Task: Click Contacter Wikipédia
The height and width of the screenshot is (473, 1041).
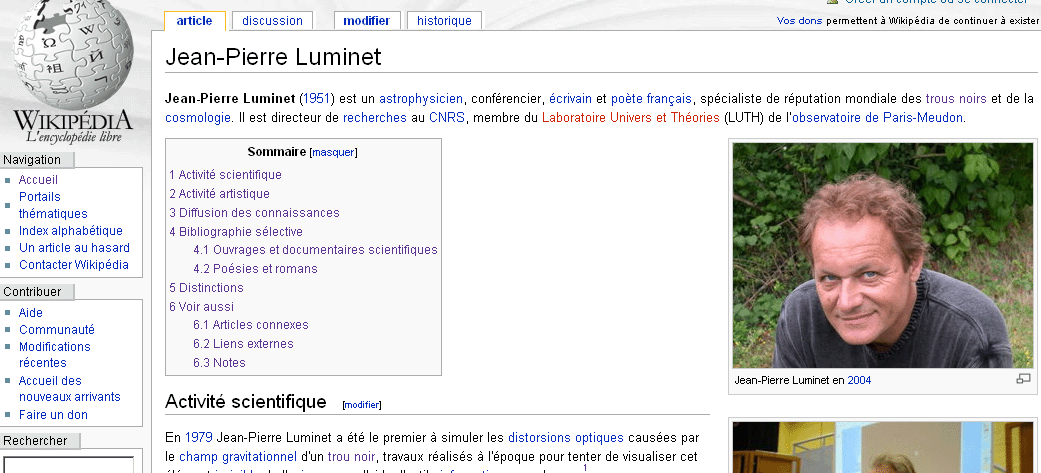Action: click(74, 264)
